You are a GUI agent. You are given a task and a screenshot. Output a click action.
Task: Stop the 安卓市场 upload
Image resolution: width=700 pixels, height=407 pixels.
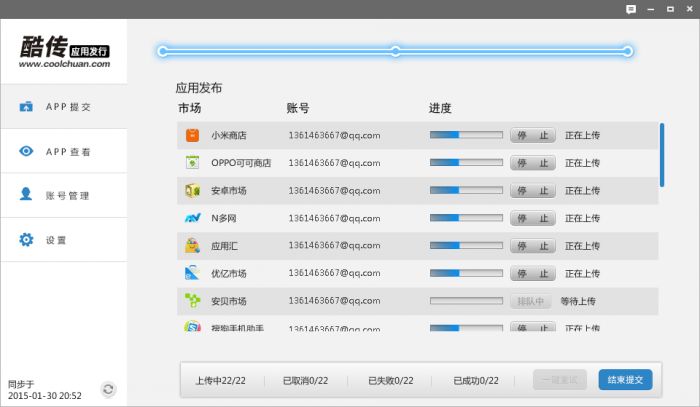(x=533, y=191)
